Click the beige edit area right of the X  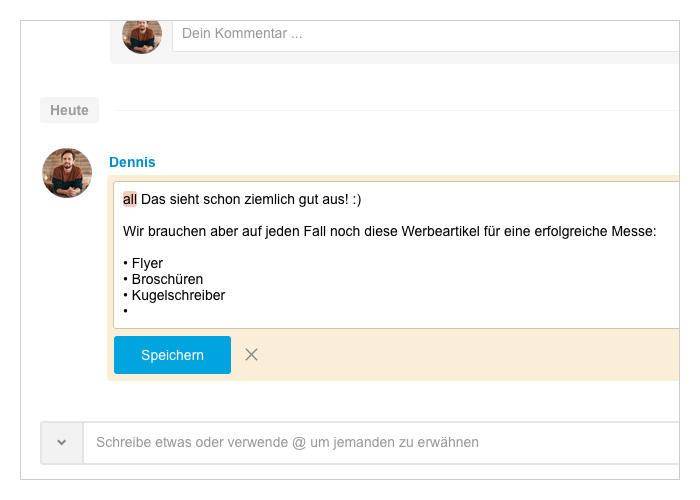pyautogui.click(x=469, y=355)
